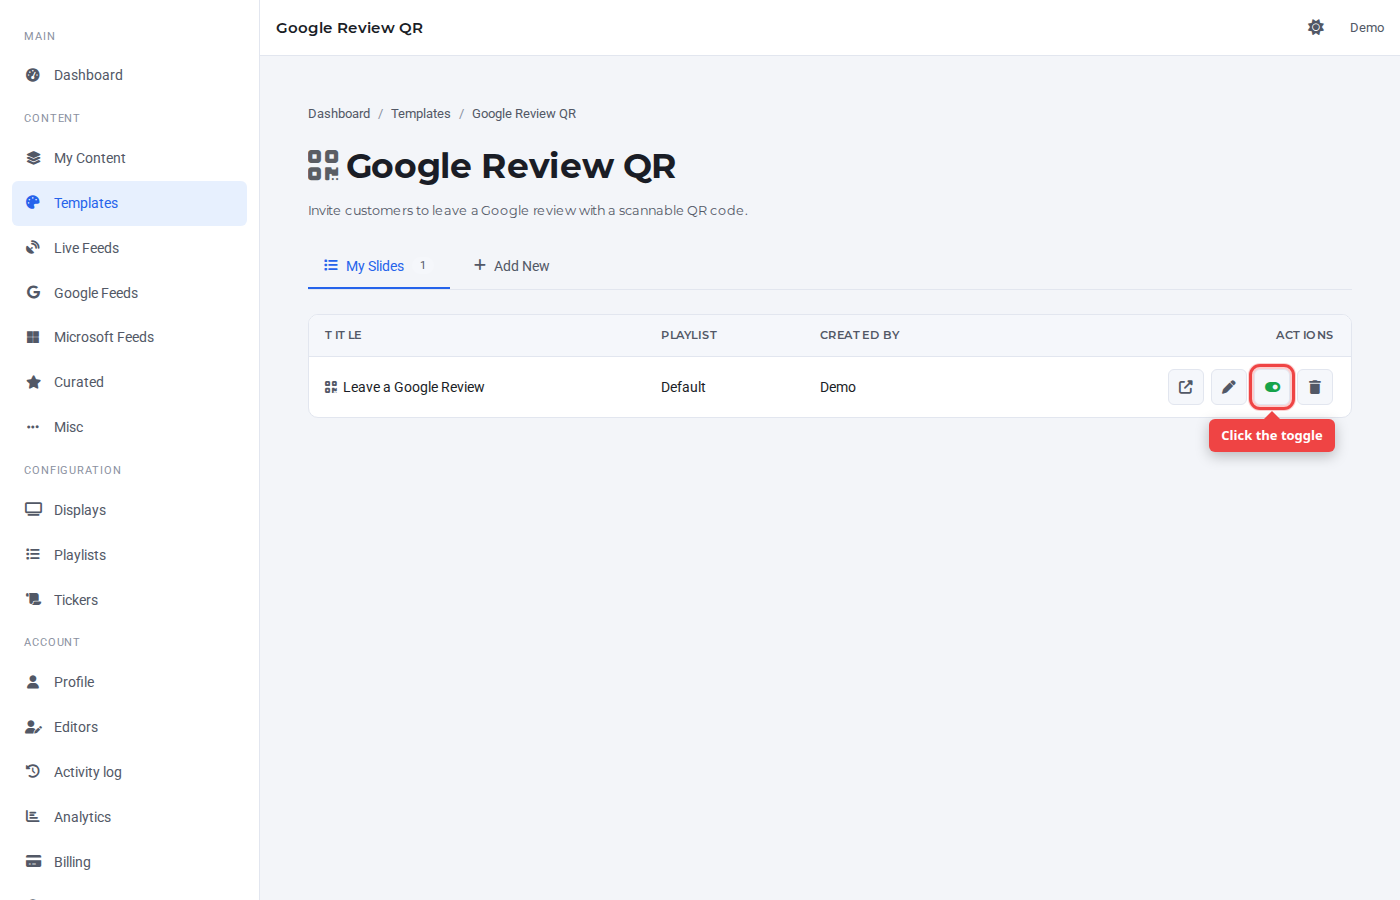
Task: Click the Demo created-by cell
Action: tap(838, 387)
